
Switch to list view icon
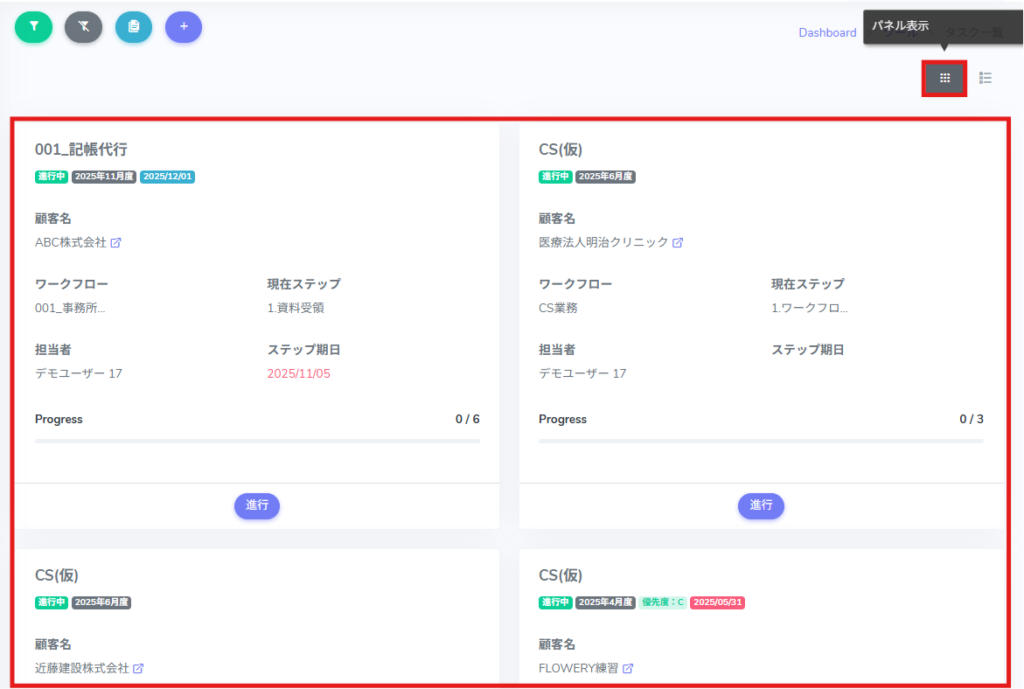(x=985, y=78)
